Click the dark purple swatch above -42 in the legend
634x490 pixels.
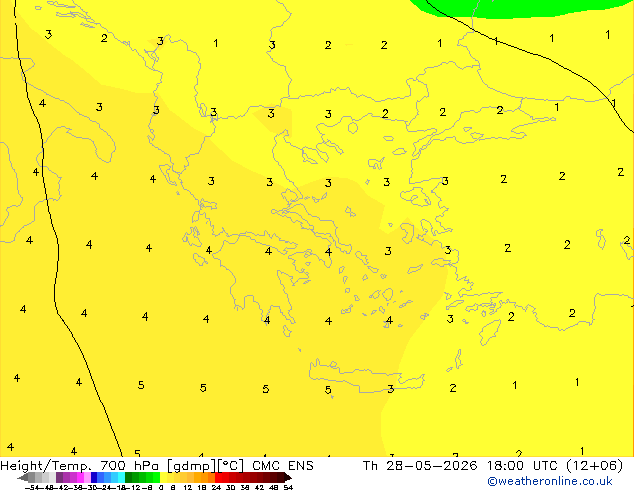(x=59, y=477)
